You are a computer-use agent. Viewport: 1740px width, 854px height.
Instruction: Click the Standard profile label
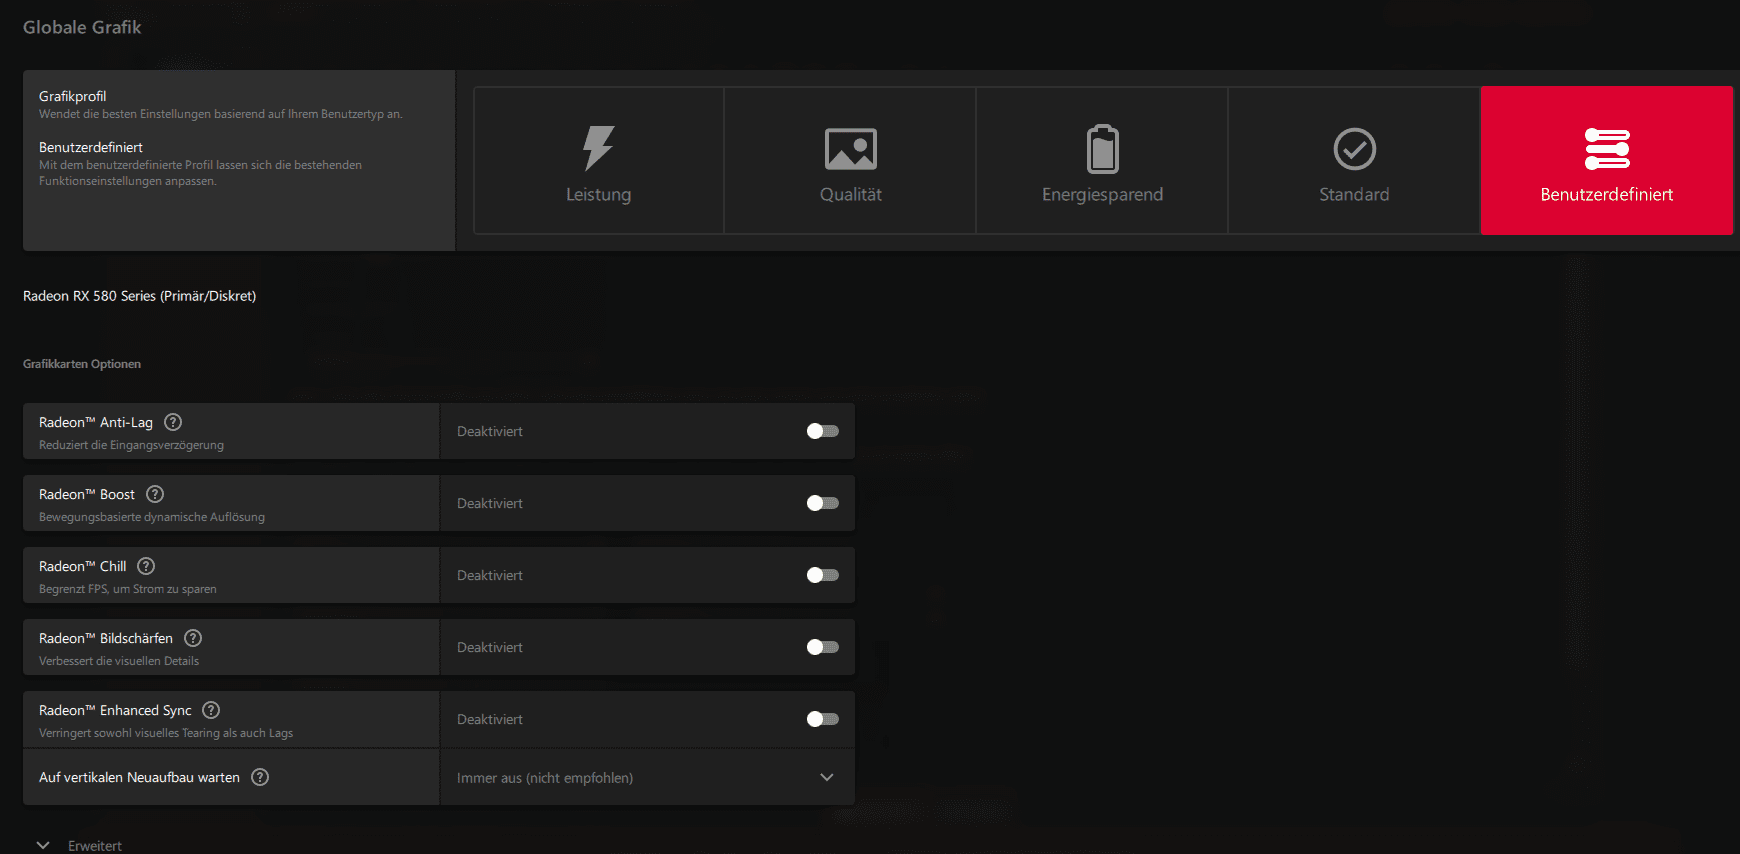[1354, 195]
